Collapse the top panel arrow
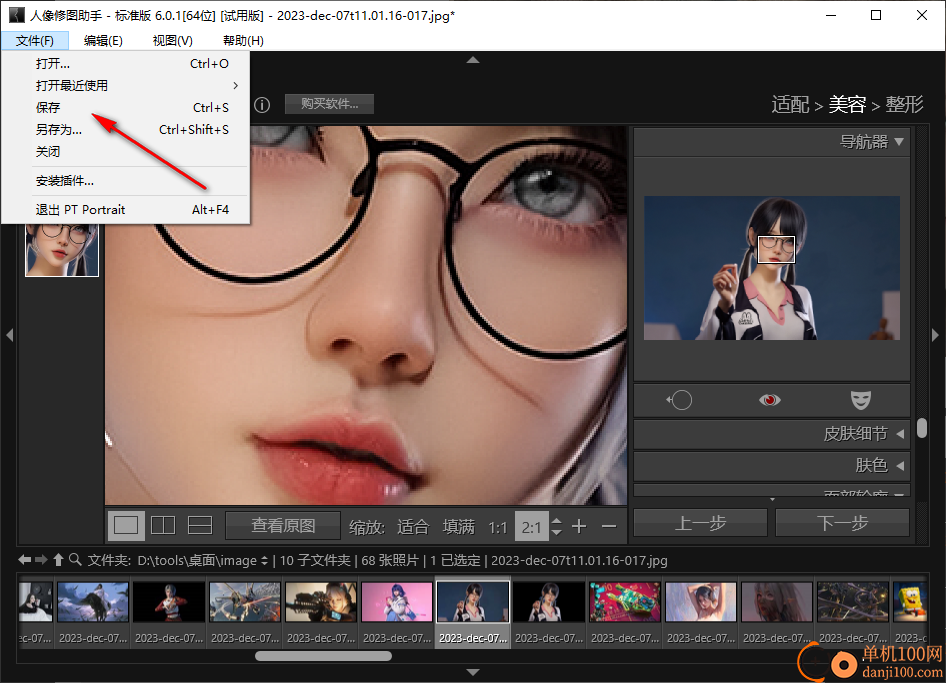 [x=473, y=60]
